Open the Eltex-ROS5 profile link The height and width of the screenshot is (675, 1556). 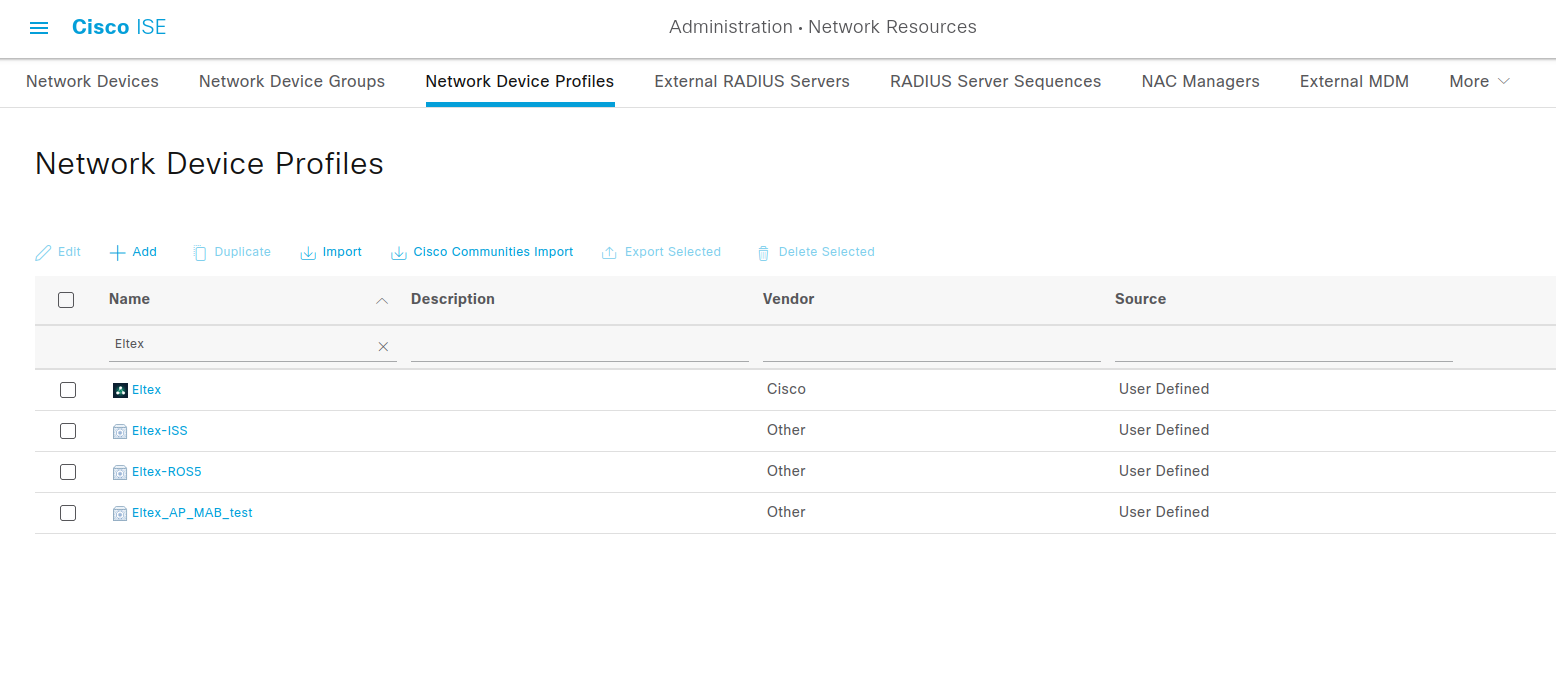point(167,472)
